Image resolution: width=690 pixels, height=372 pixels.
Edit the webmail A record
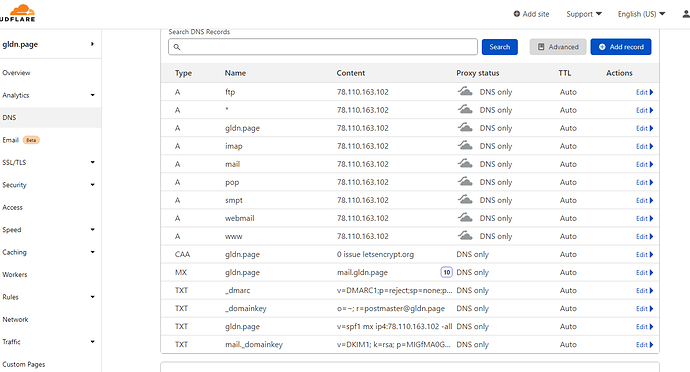pos(645,218)
